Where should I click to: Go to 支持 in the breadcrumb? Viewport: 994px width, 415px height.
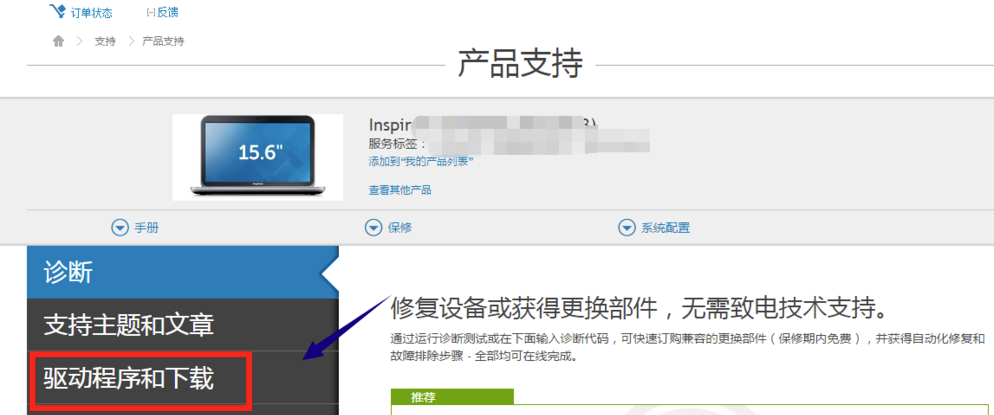tap(105, 41)
